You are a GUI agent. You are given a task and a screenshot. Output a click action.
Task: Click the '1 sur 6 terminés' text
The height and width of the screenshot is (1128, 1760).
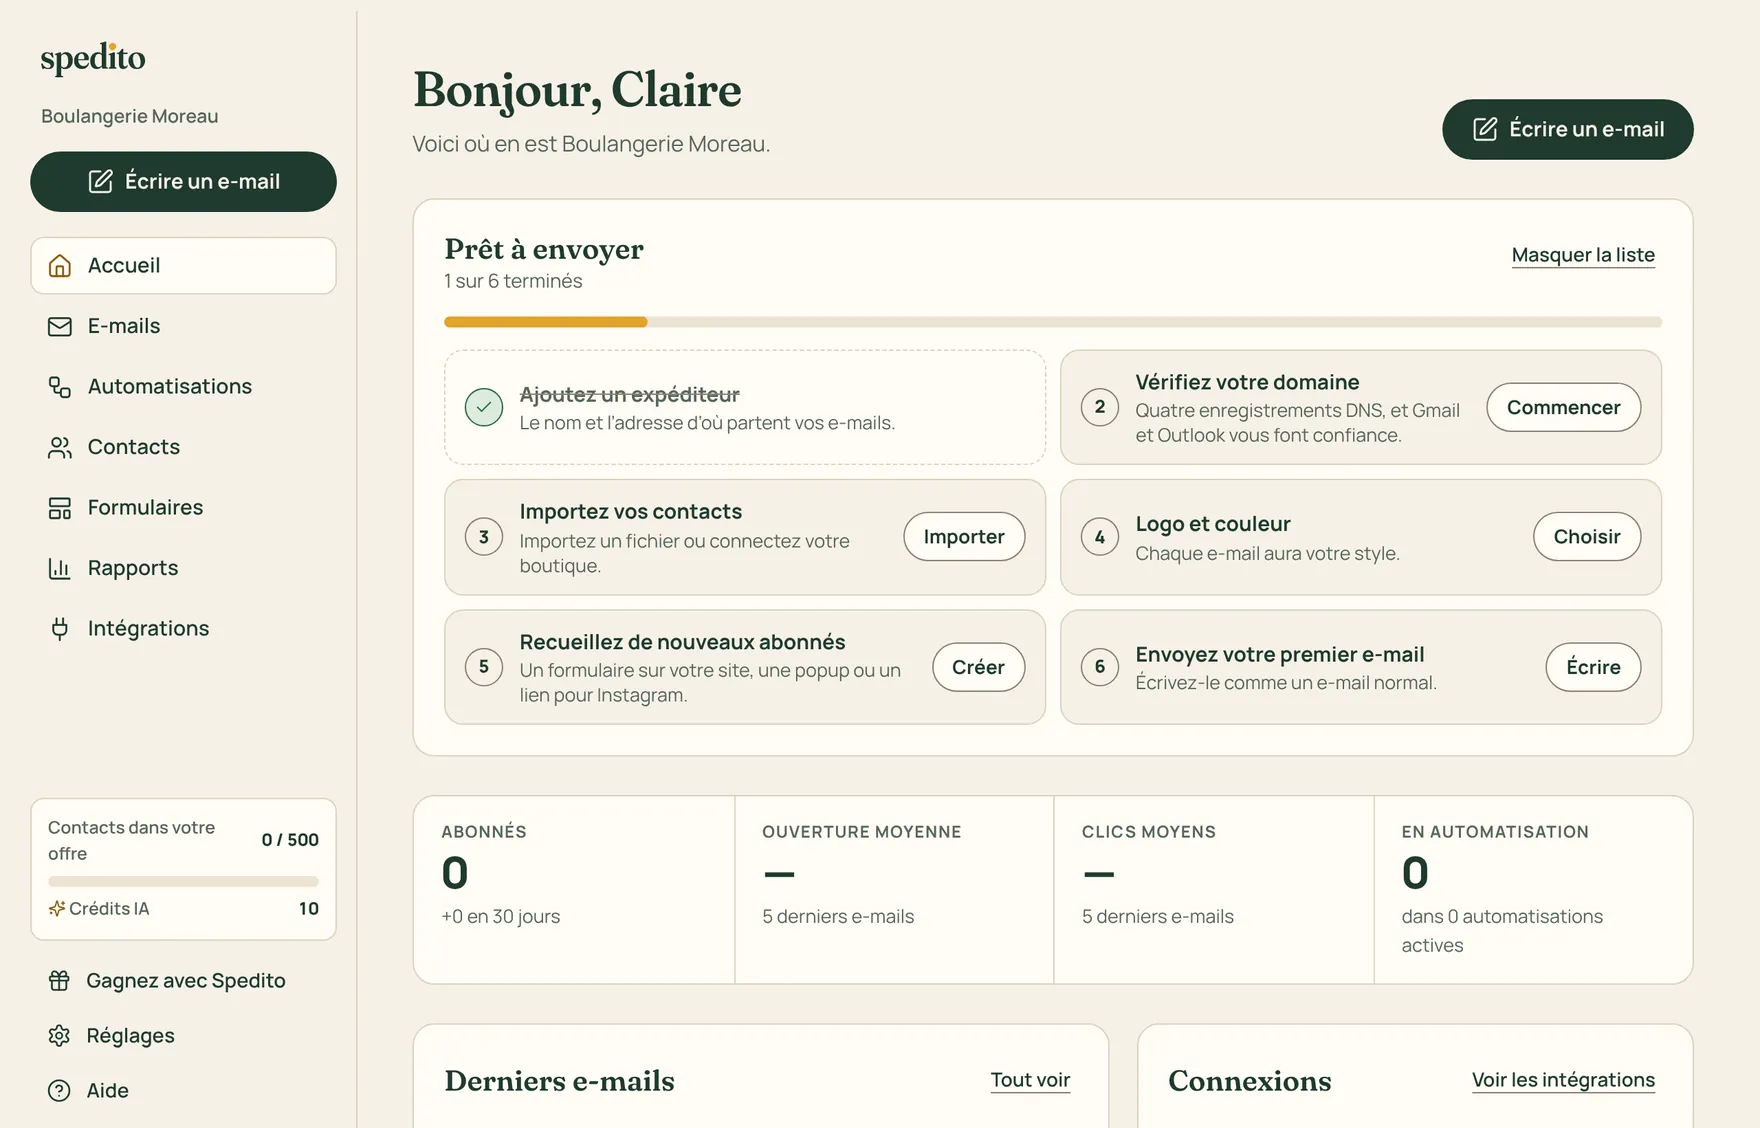point(513,281)
